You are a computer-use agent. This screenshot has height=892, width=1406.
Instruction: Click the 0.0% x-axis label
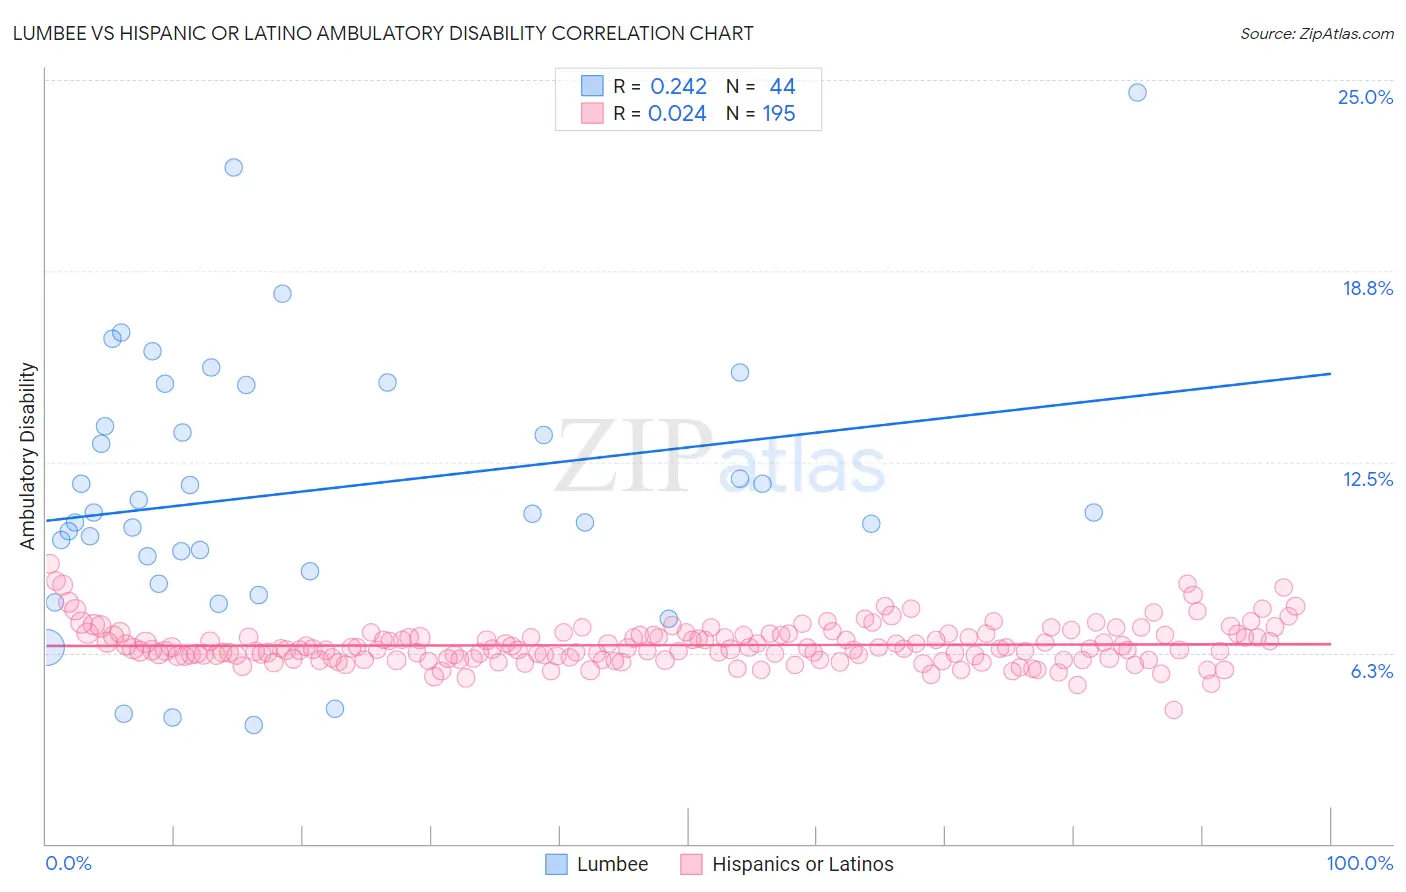point(68,863)
